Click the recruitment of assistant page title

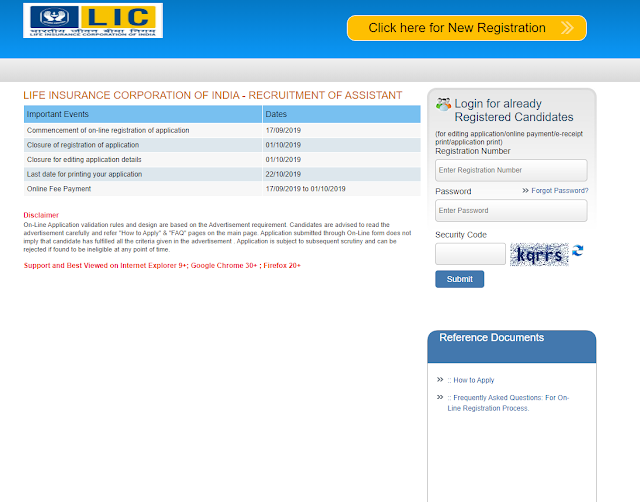tap(213, 95)
